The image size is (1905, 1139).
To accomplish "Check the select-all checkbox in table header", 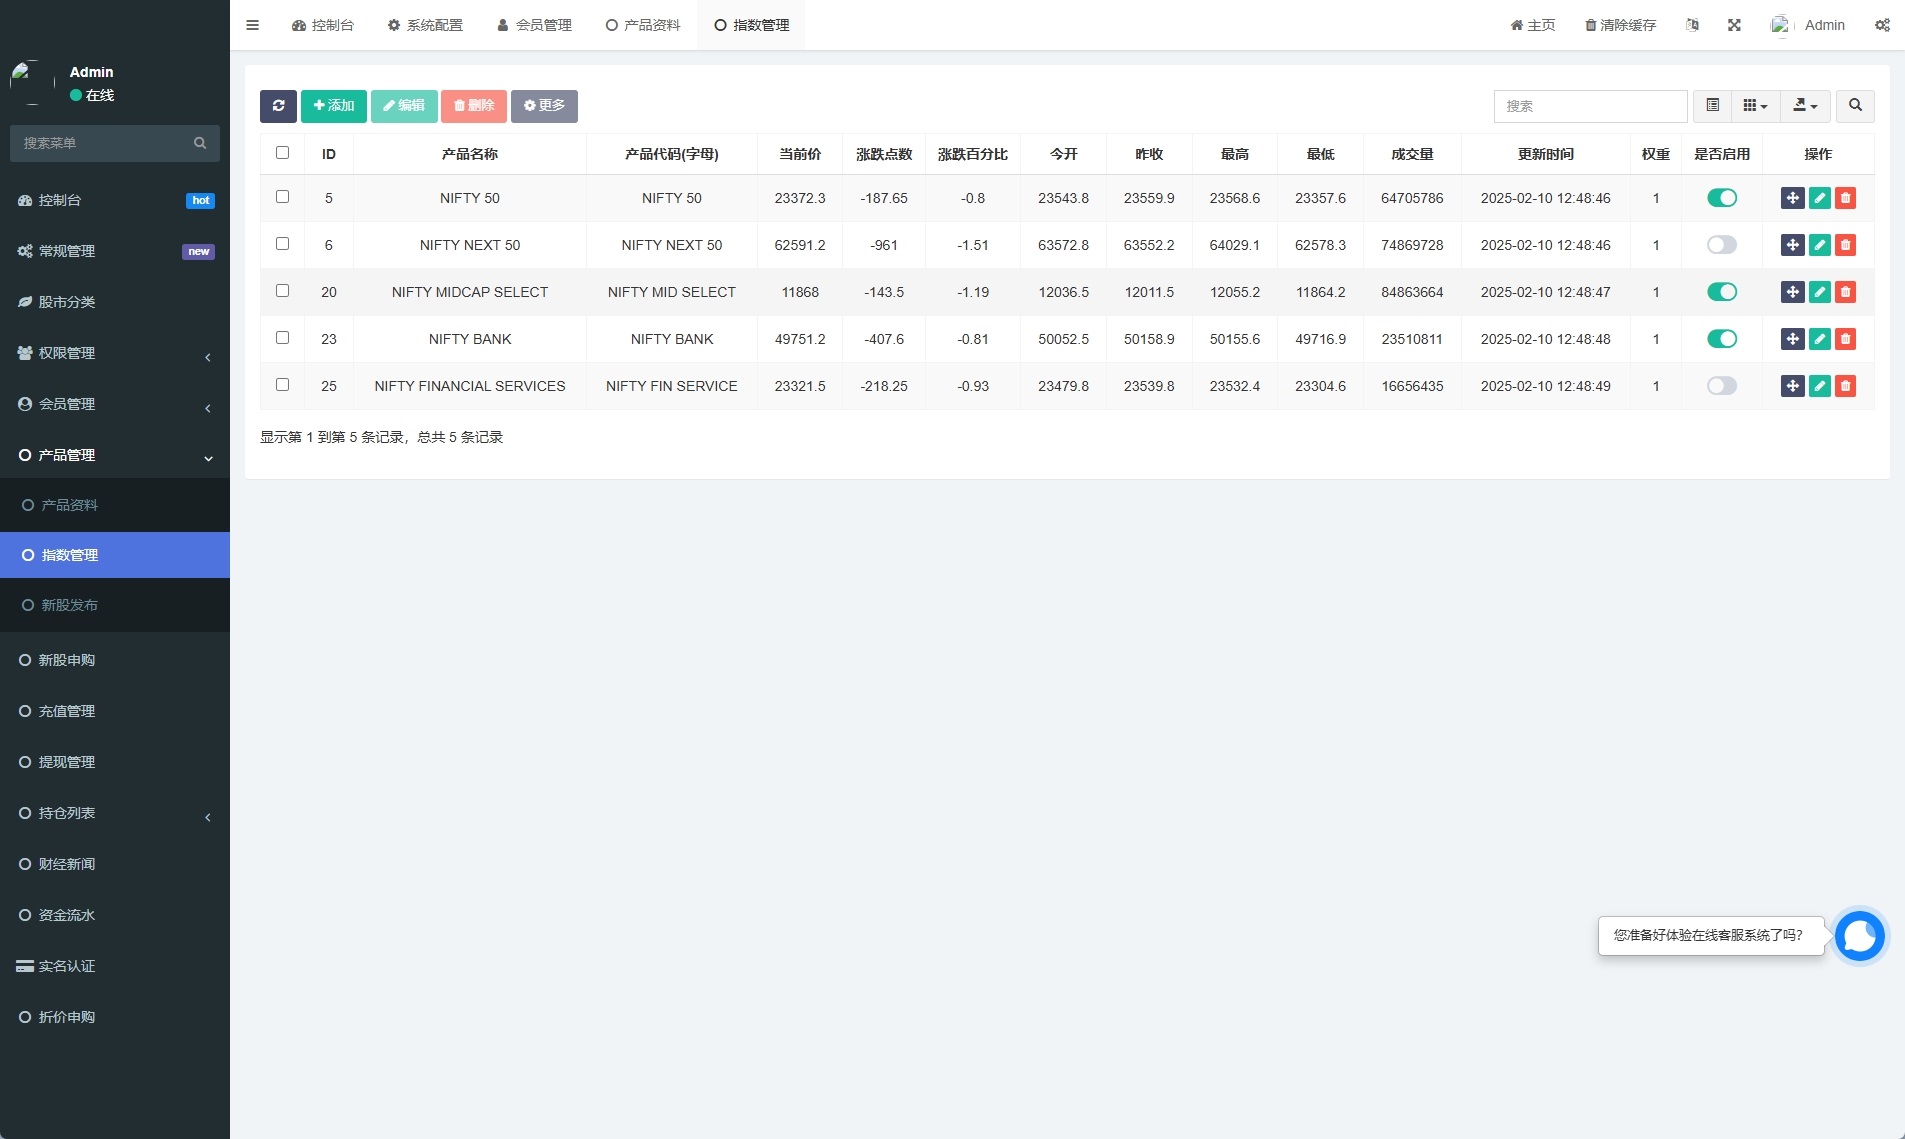I will (282, 153).
